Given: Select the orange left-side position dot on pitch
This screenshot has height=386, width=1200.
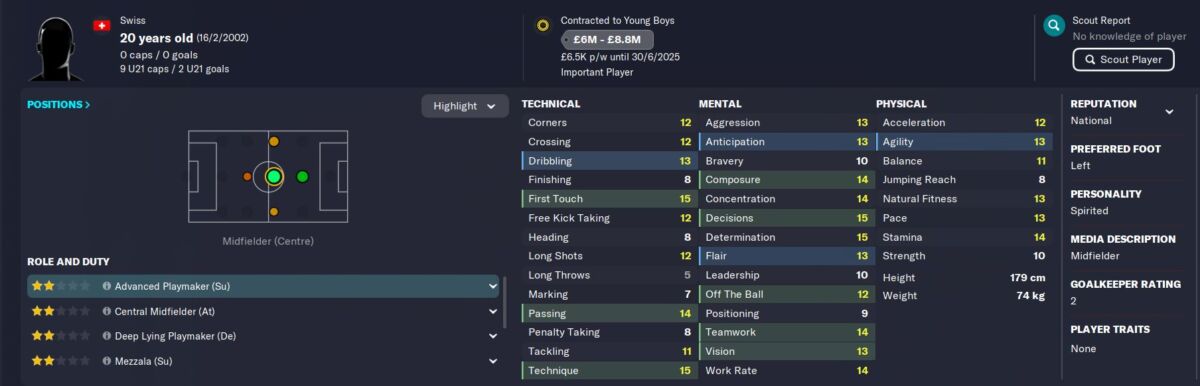Looking at the screenshot, I should (x=248, y=177).
